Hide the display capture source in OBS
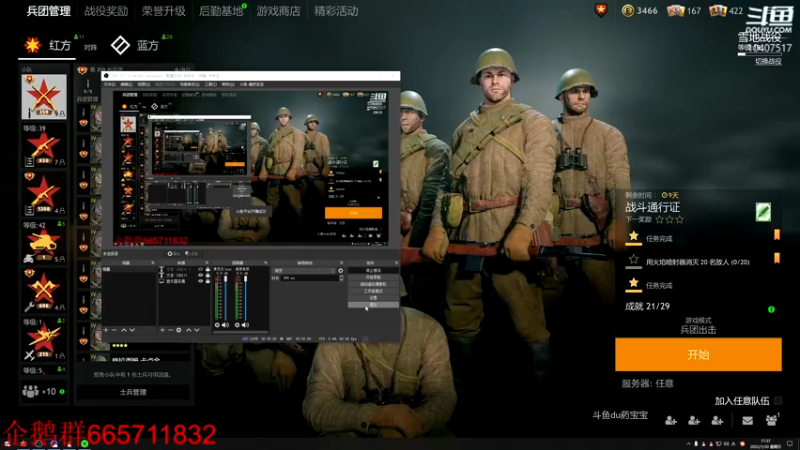800x450 pixels. pyautogui.click(x=201, y=281)
